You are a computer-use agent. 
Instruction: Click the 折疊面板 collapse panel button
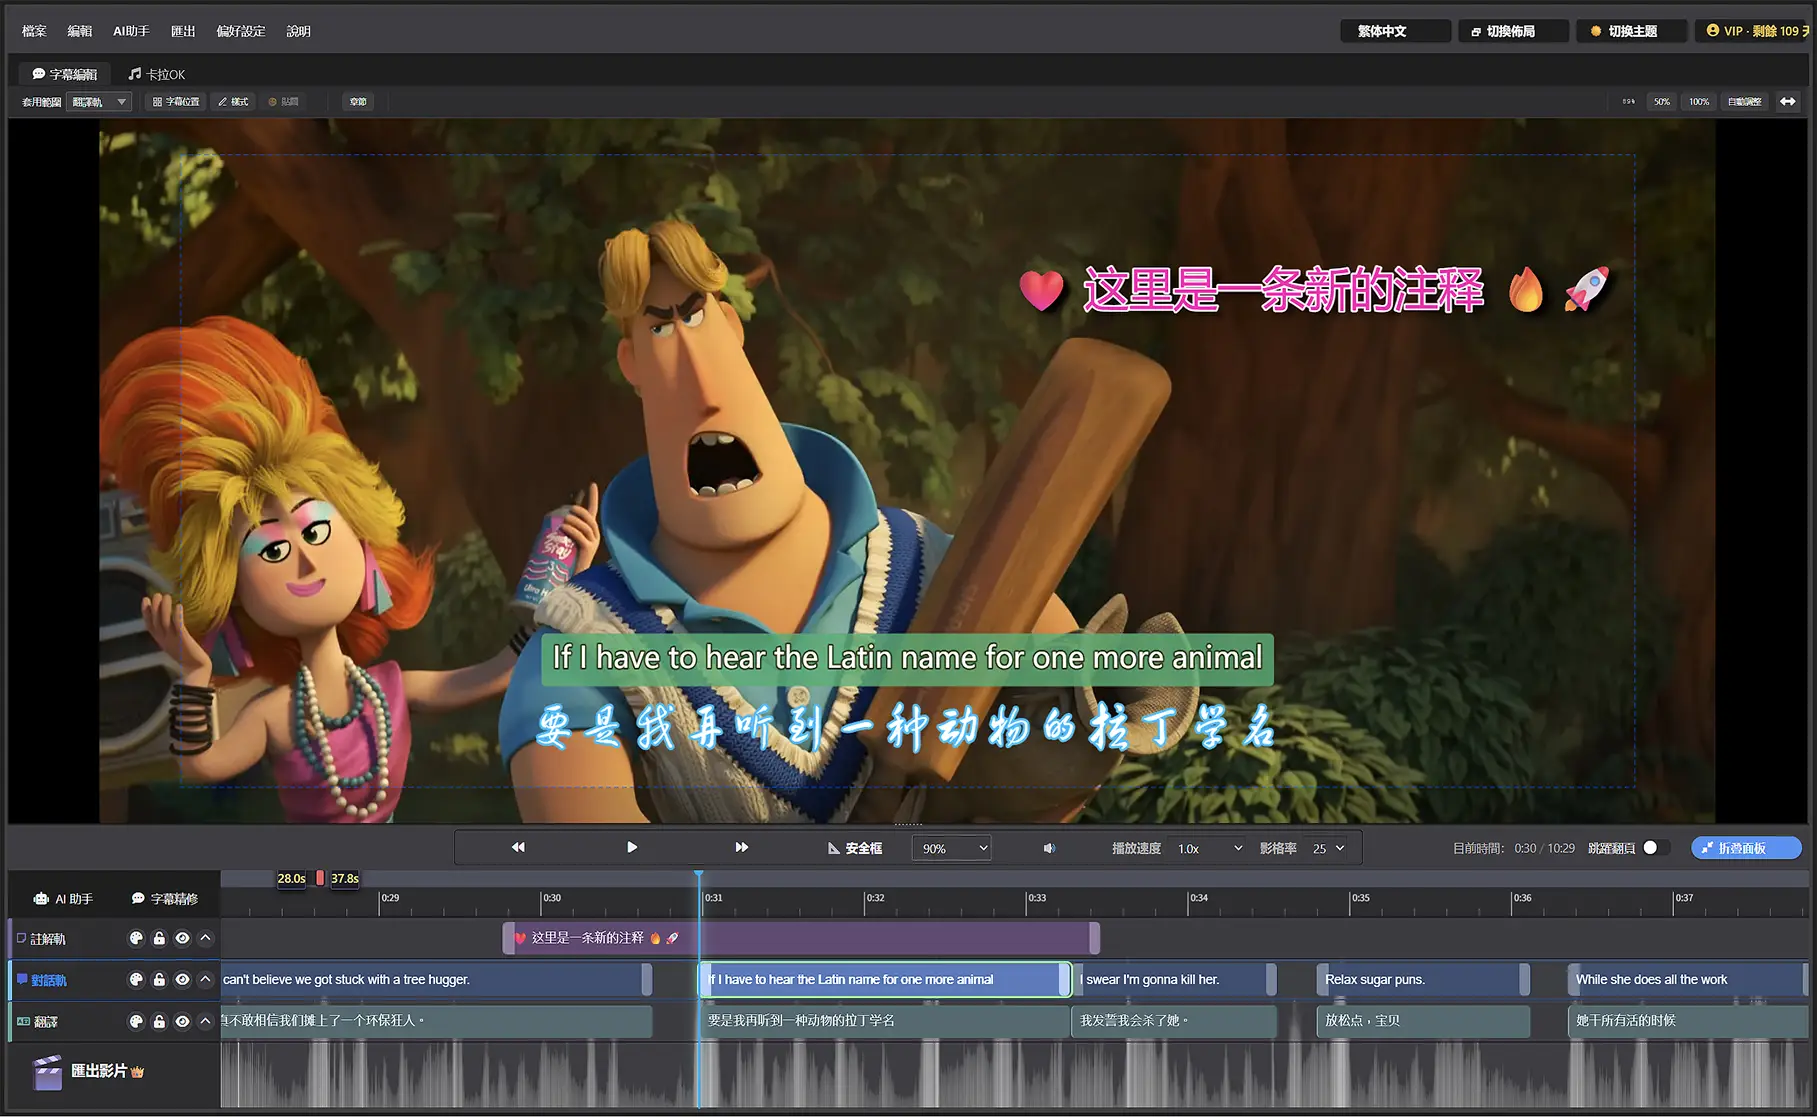pos(1746,848)
